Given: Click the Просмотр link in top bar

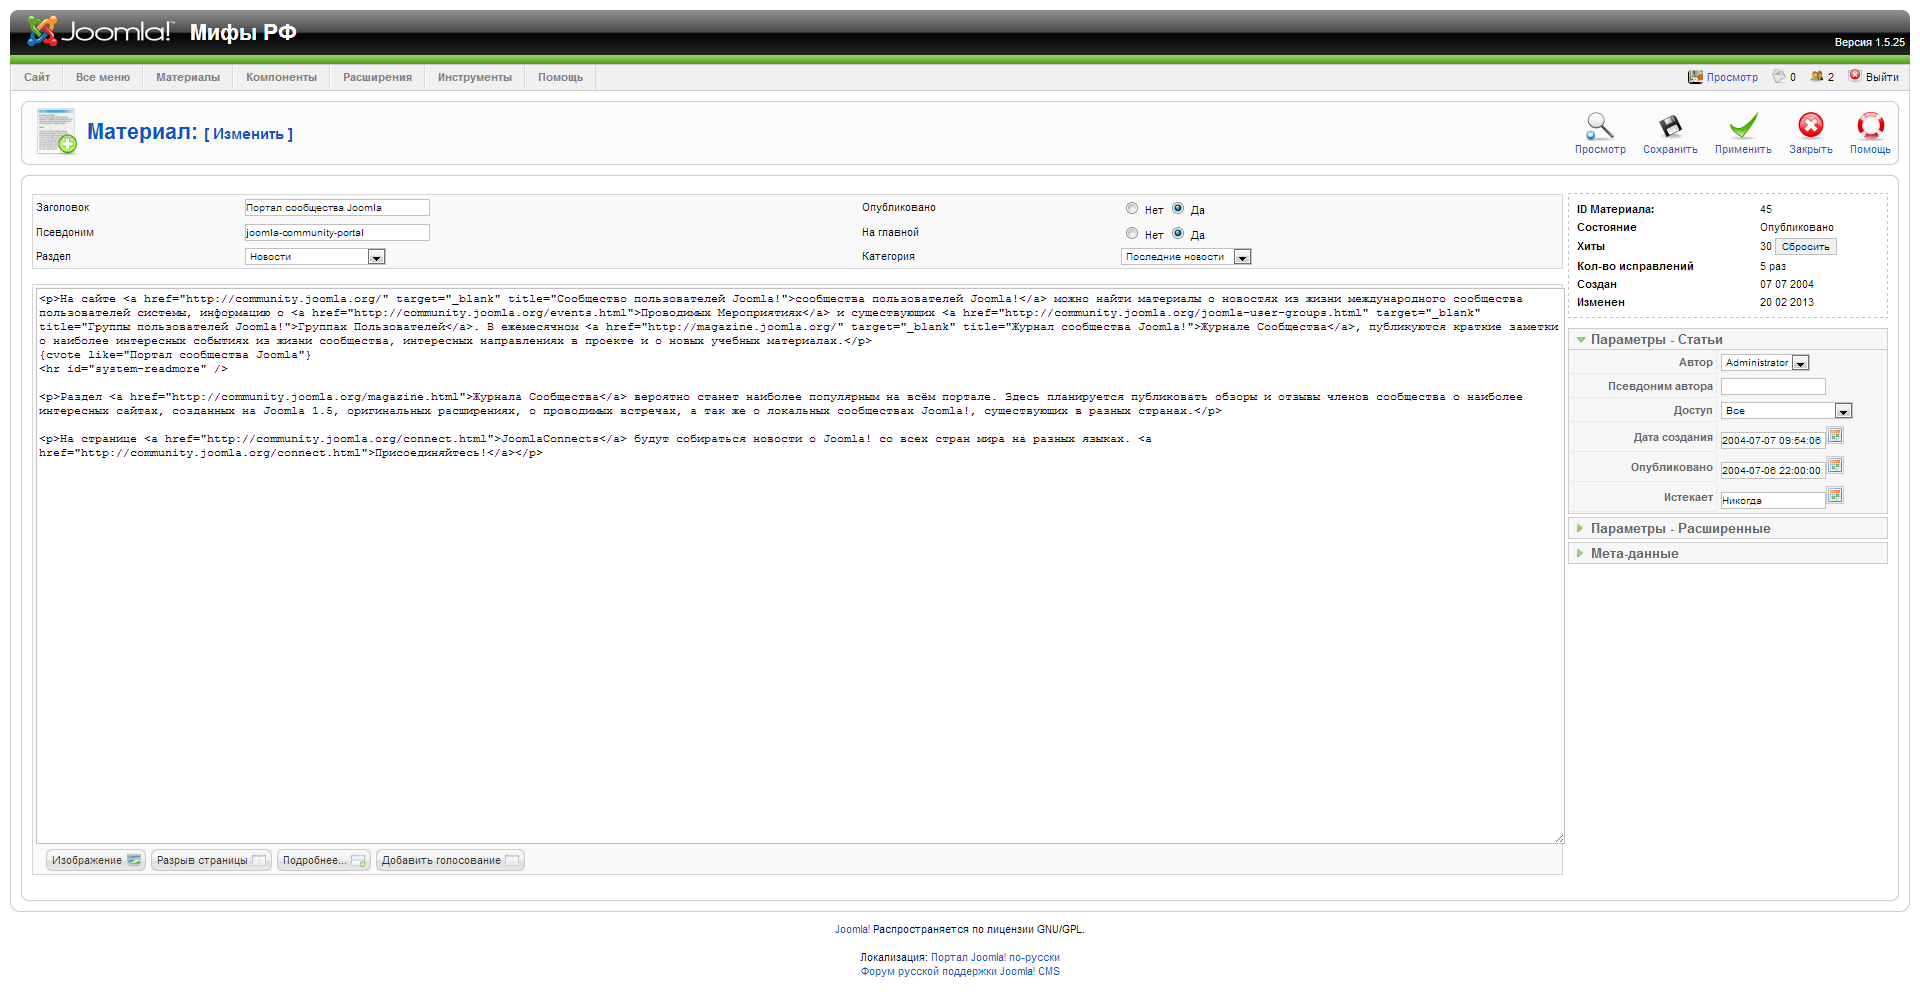Looking at the screenshot, I should click(x=1732, y=77).
